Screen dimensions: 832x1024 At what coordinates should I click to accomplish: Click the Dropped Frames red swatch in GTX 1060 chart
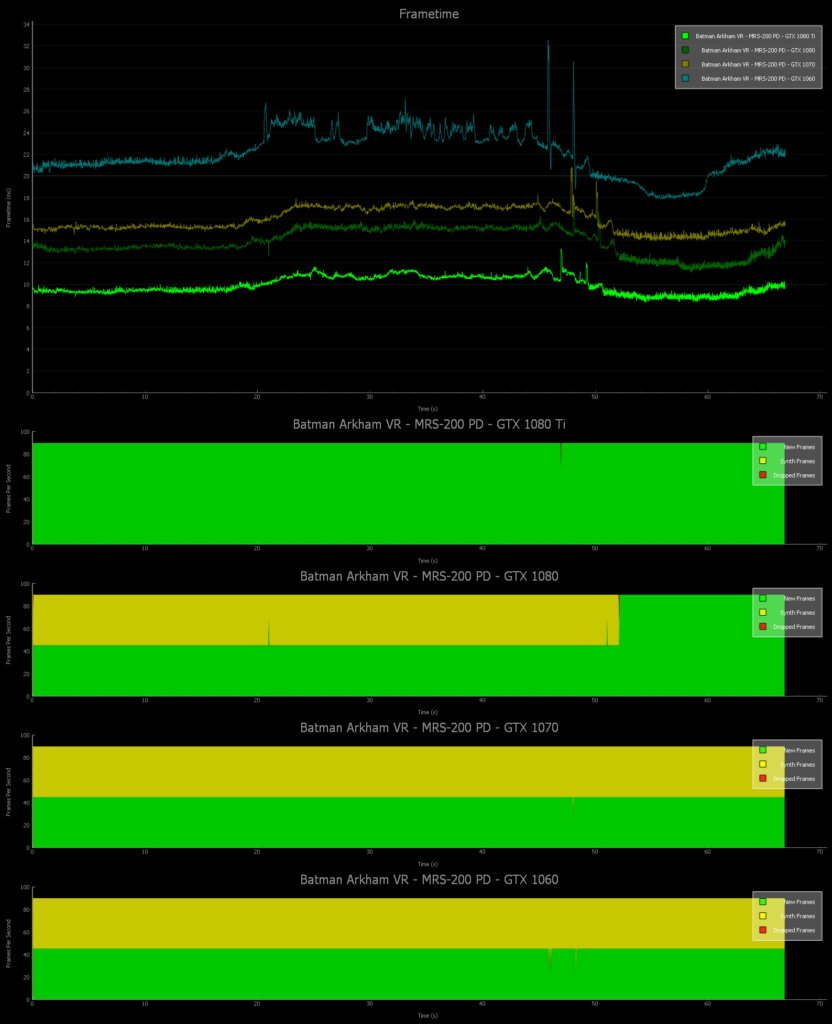[762, 930]
